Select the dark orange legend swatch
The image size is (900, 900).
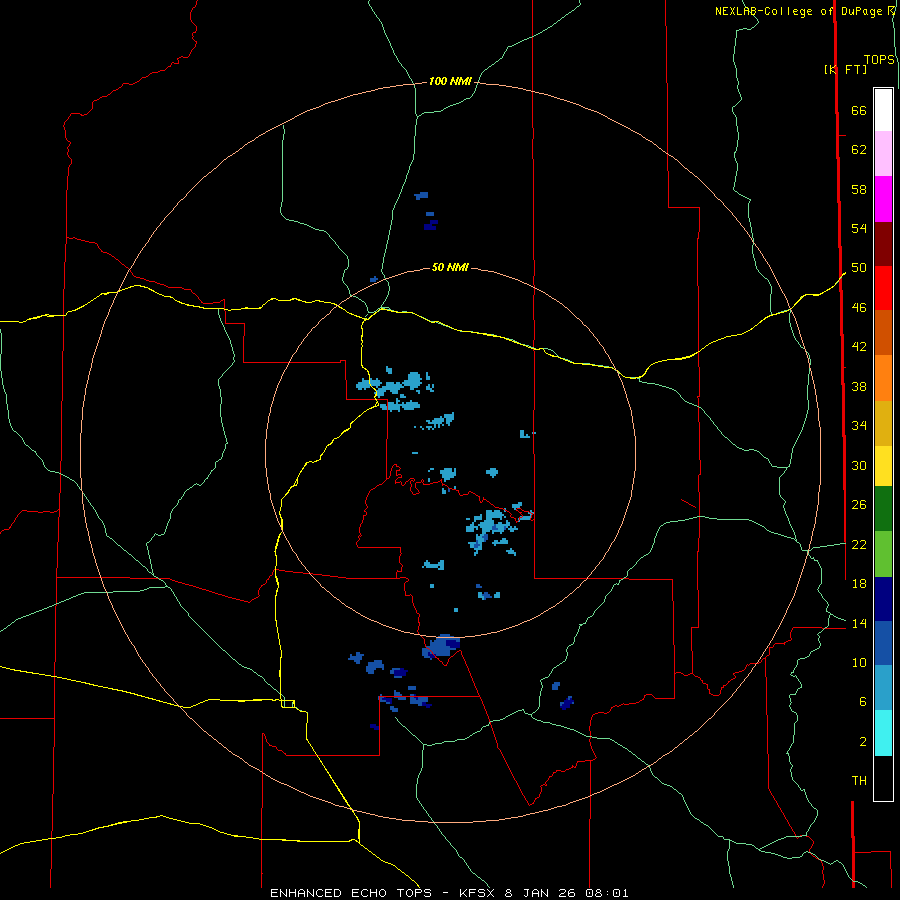pyautogui.click(x=883, y=333)
